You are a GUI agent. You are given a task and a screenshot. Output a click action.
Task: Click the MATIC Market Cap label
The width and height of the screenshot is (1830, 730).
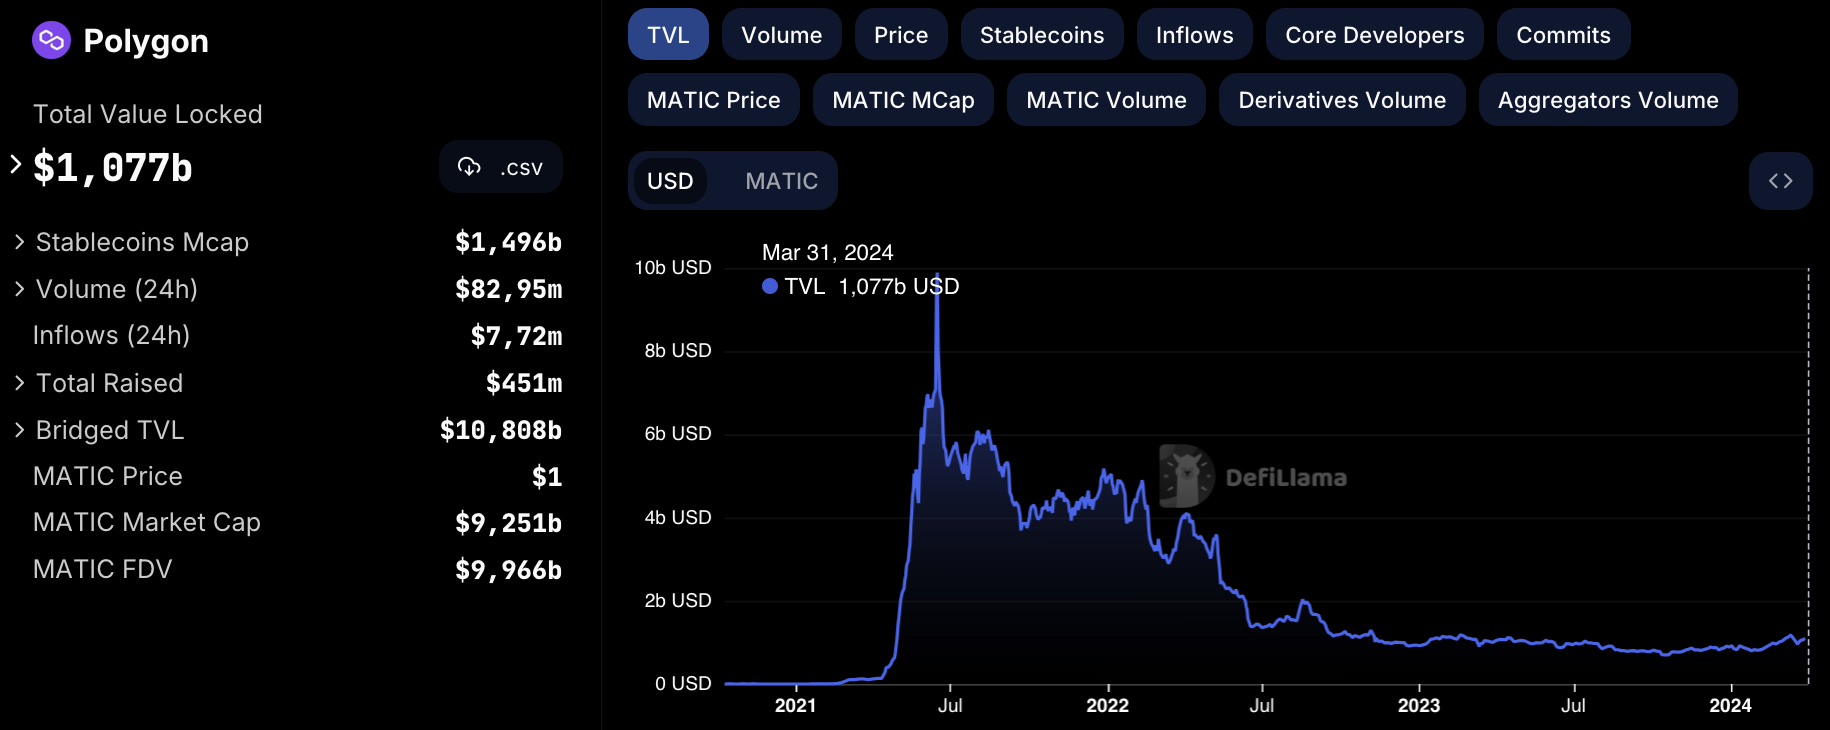tap(147, 522)
